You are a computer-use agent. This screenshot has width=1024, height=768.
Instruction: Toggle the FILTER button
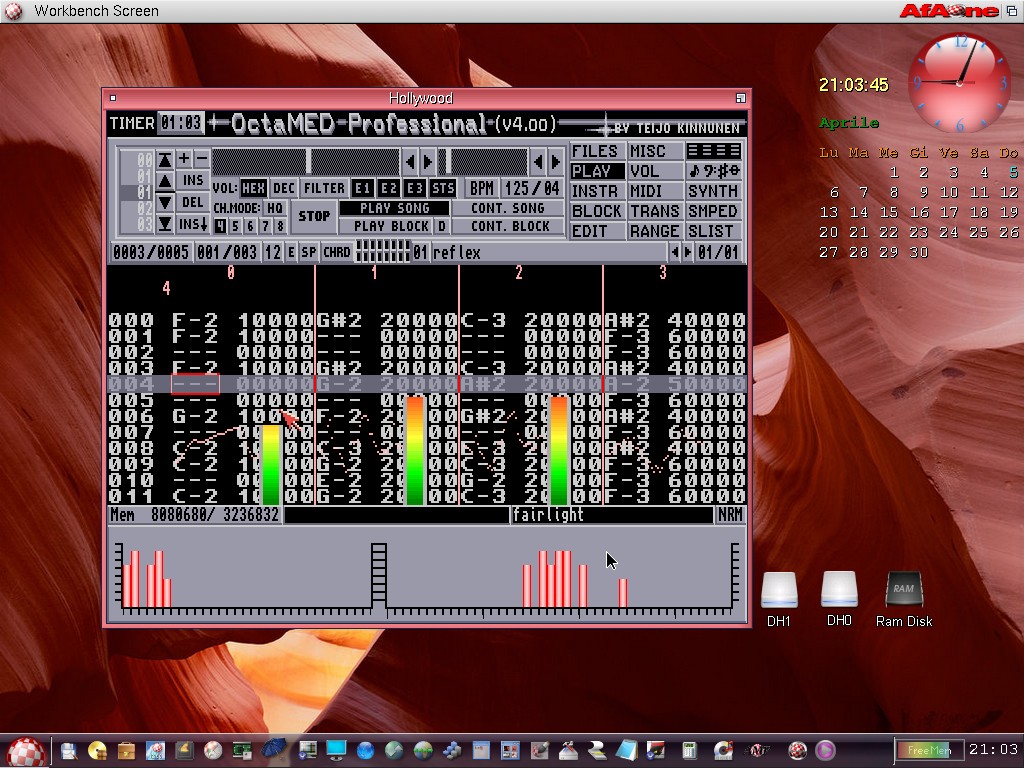tap(324, 188)
